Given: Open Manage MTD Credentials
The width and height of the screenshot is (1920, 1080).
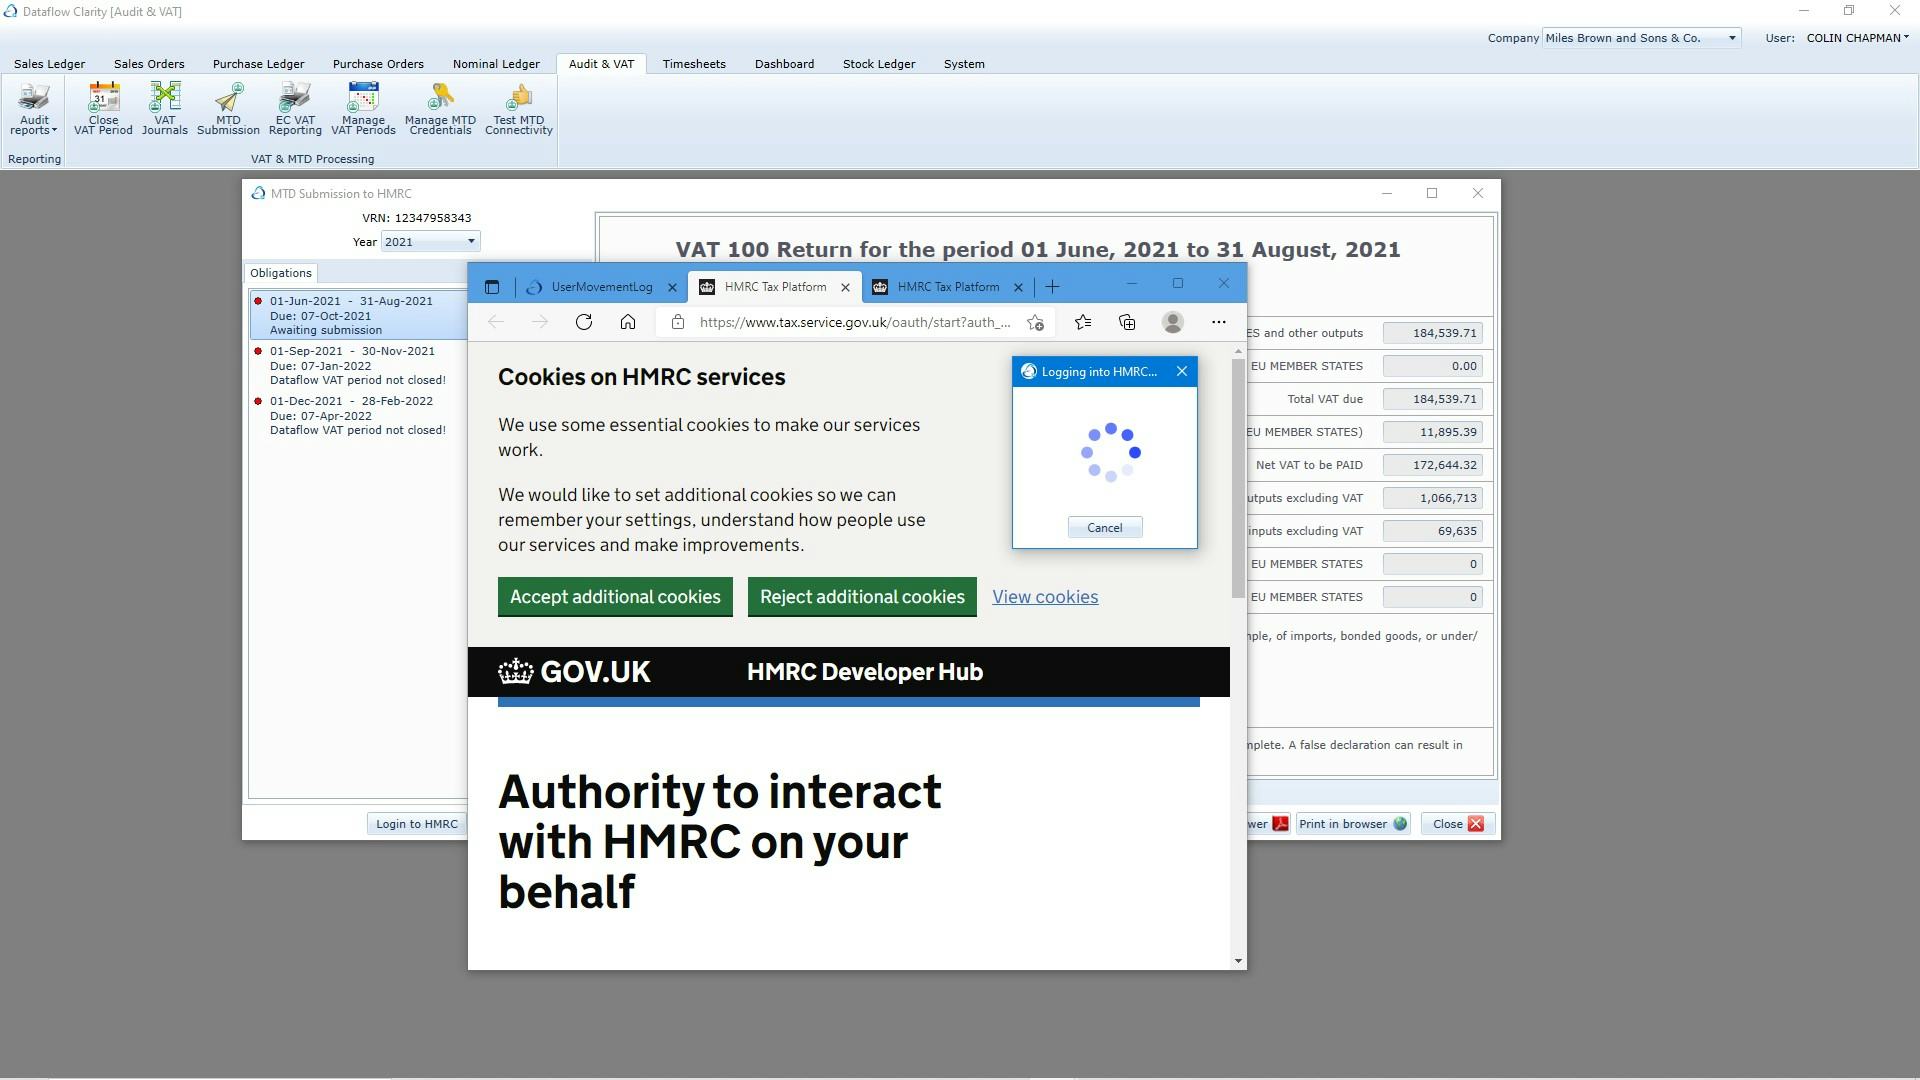Looking at the screenshot, I should [x=440, y=108].
